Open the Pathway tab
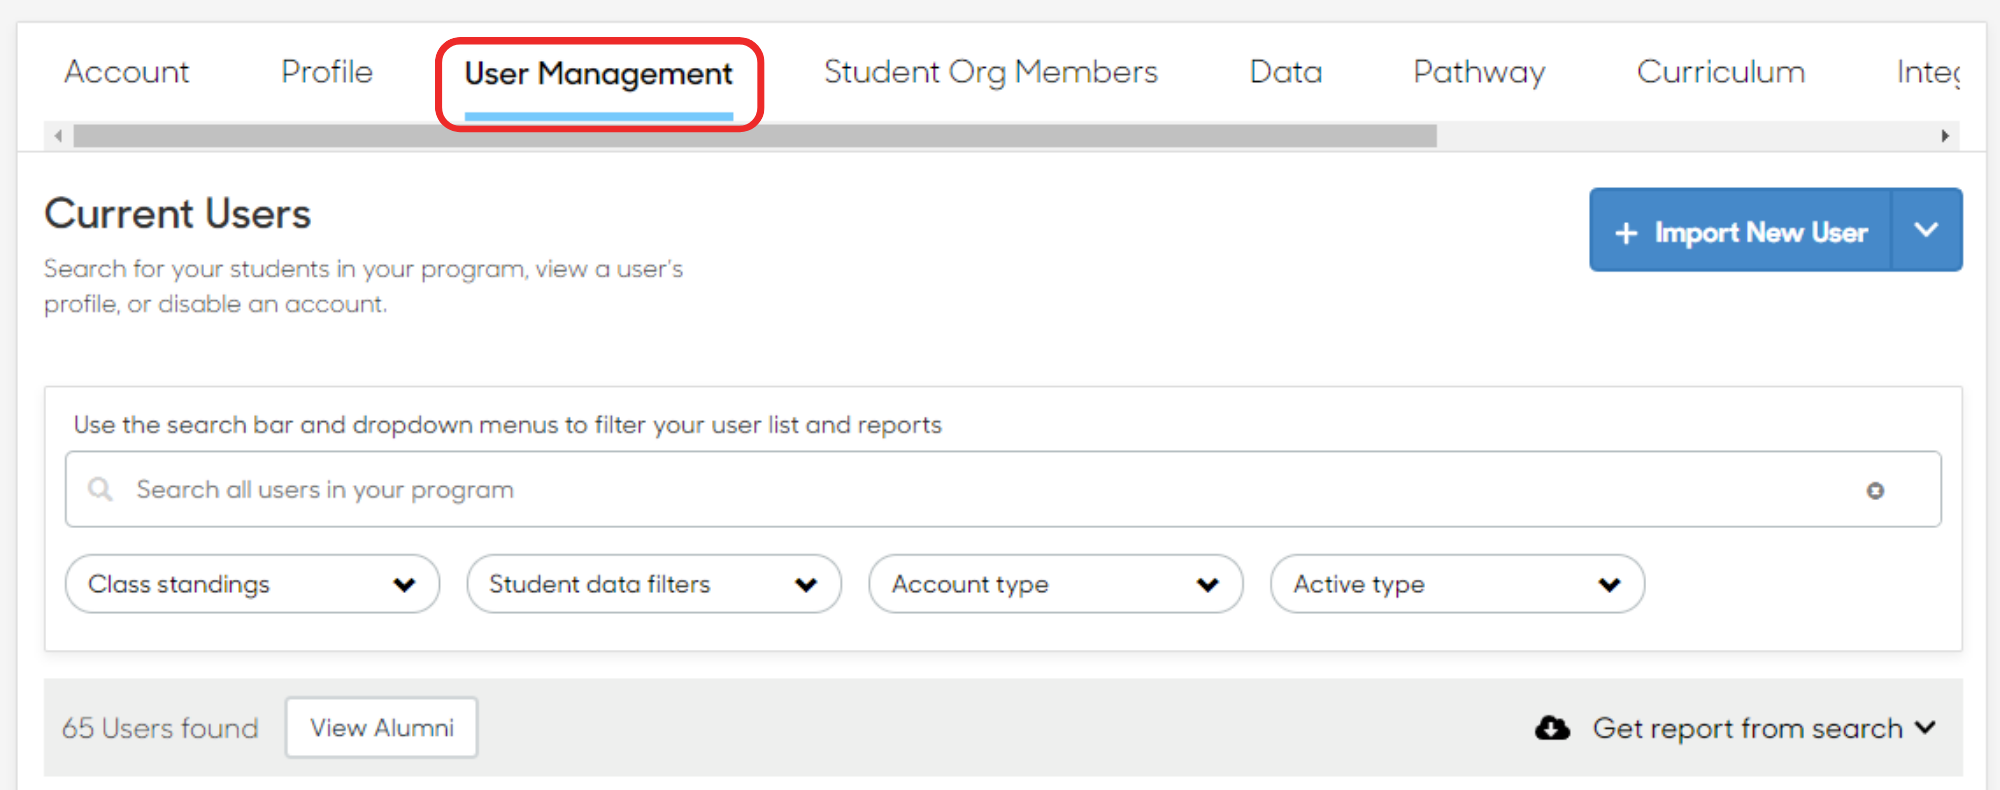 [x=1479, y=72]
